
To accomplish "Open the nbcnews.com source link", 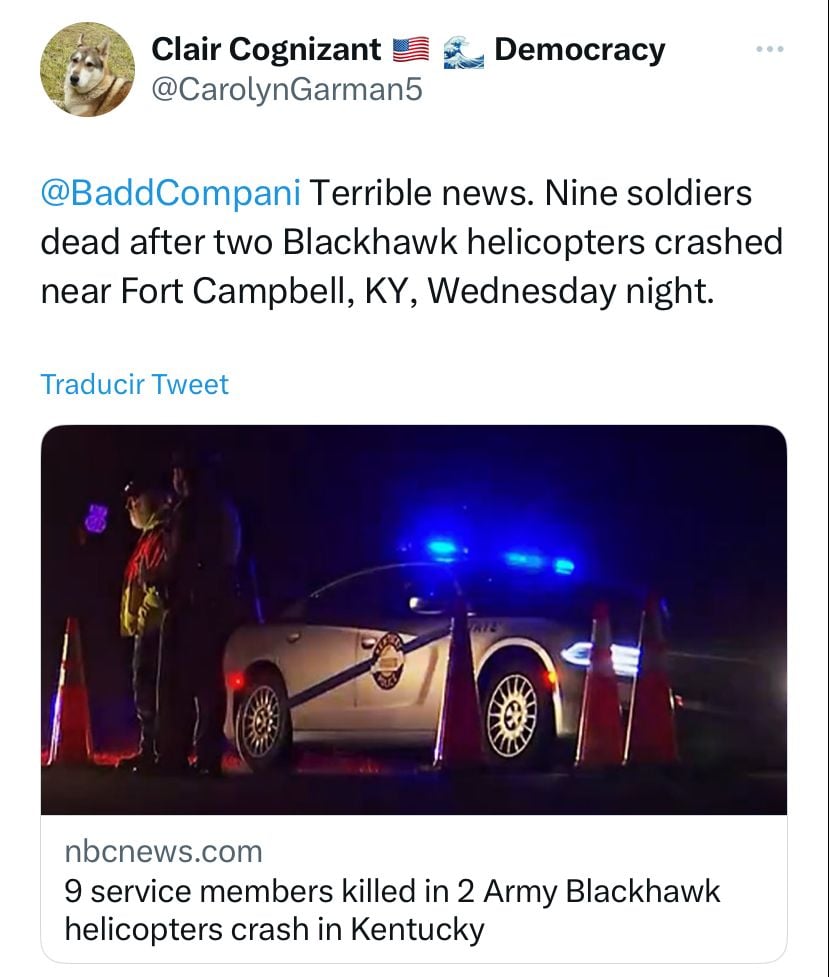I will click(x=163, y=851).
